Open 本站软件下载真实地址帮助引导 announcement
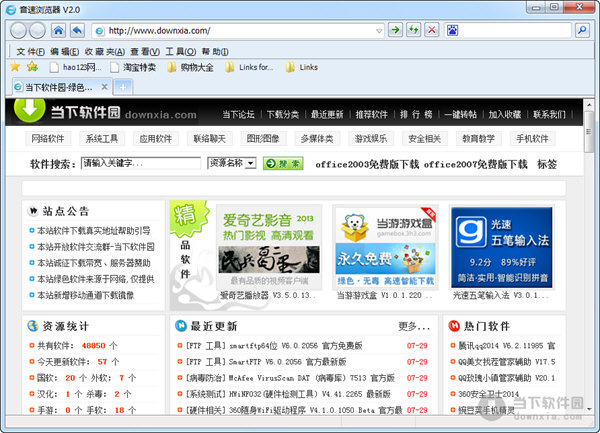This screenshot has width=600, height=433. [94, 231]
